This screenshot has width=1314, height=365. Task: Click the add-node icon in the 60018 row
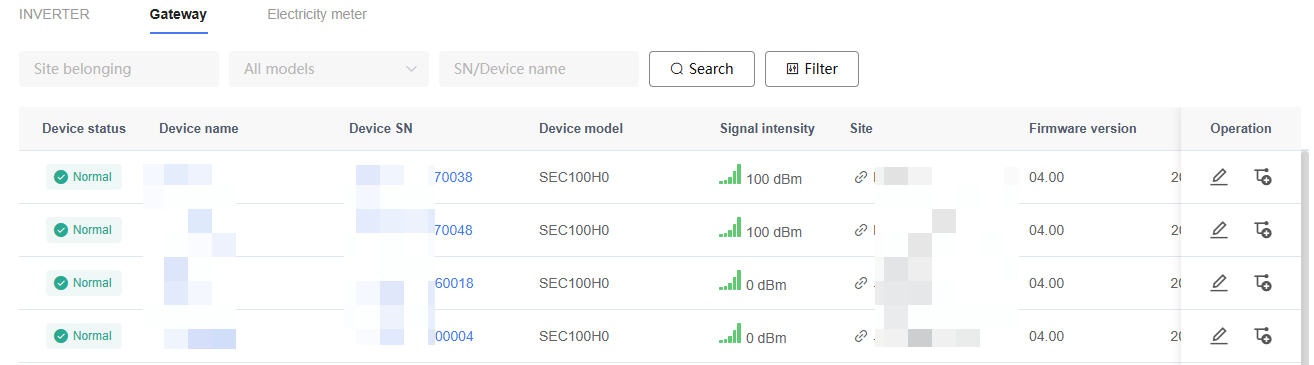click(x=1262, y=283)
